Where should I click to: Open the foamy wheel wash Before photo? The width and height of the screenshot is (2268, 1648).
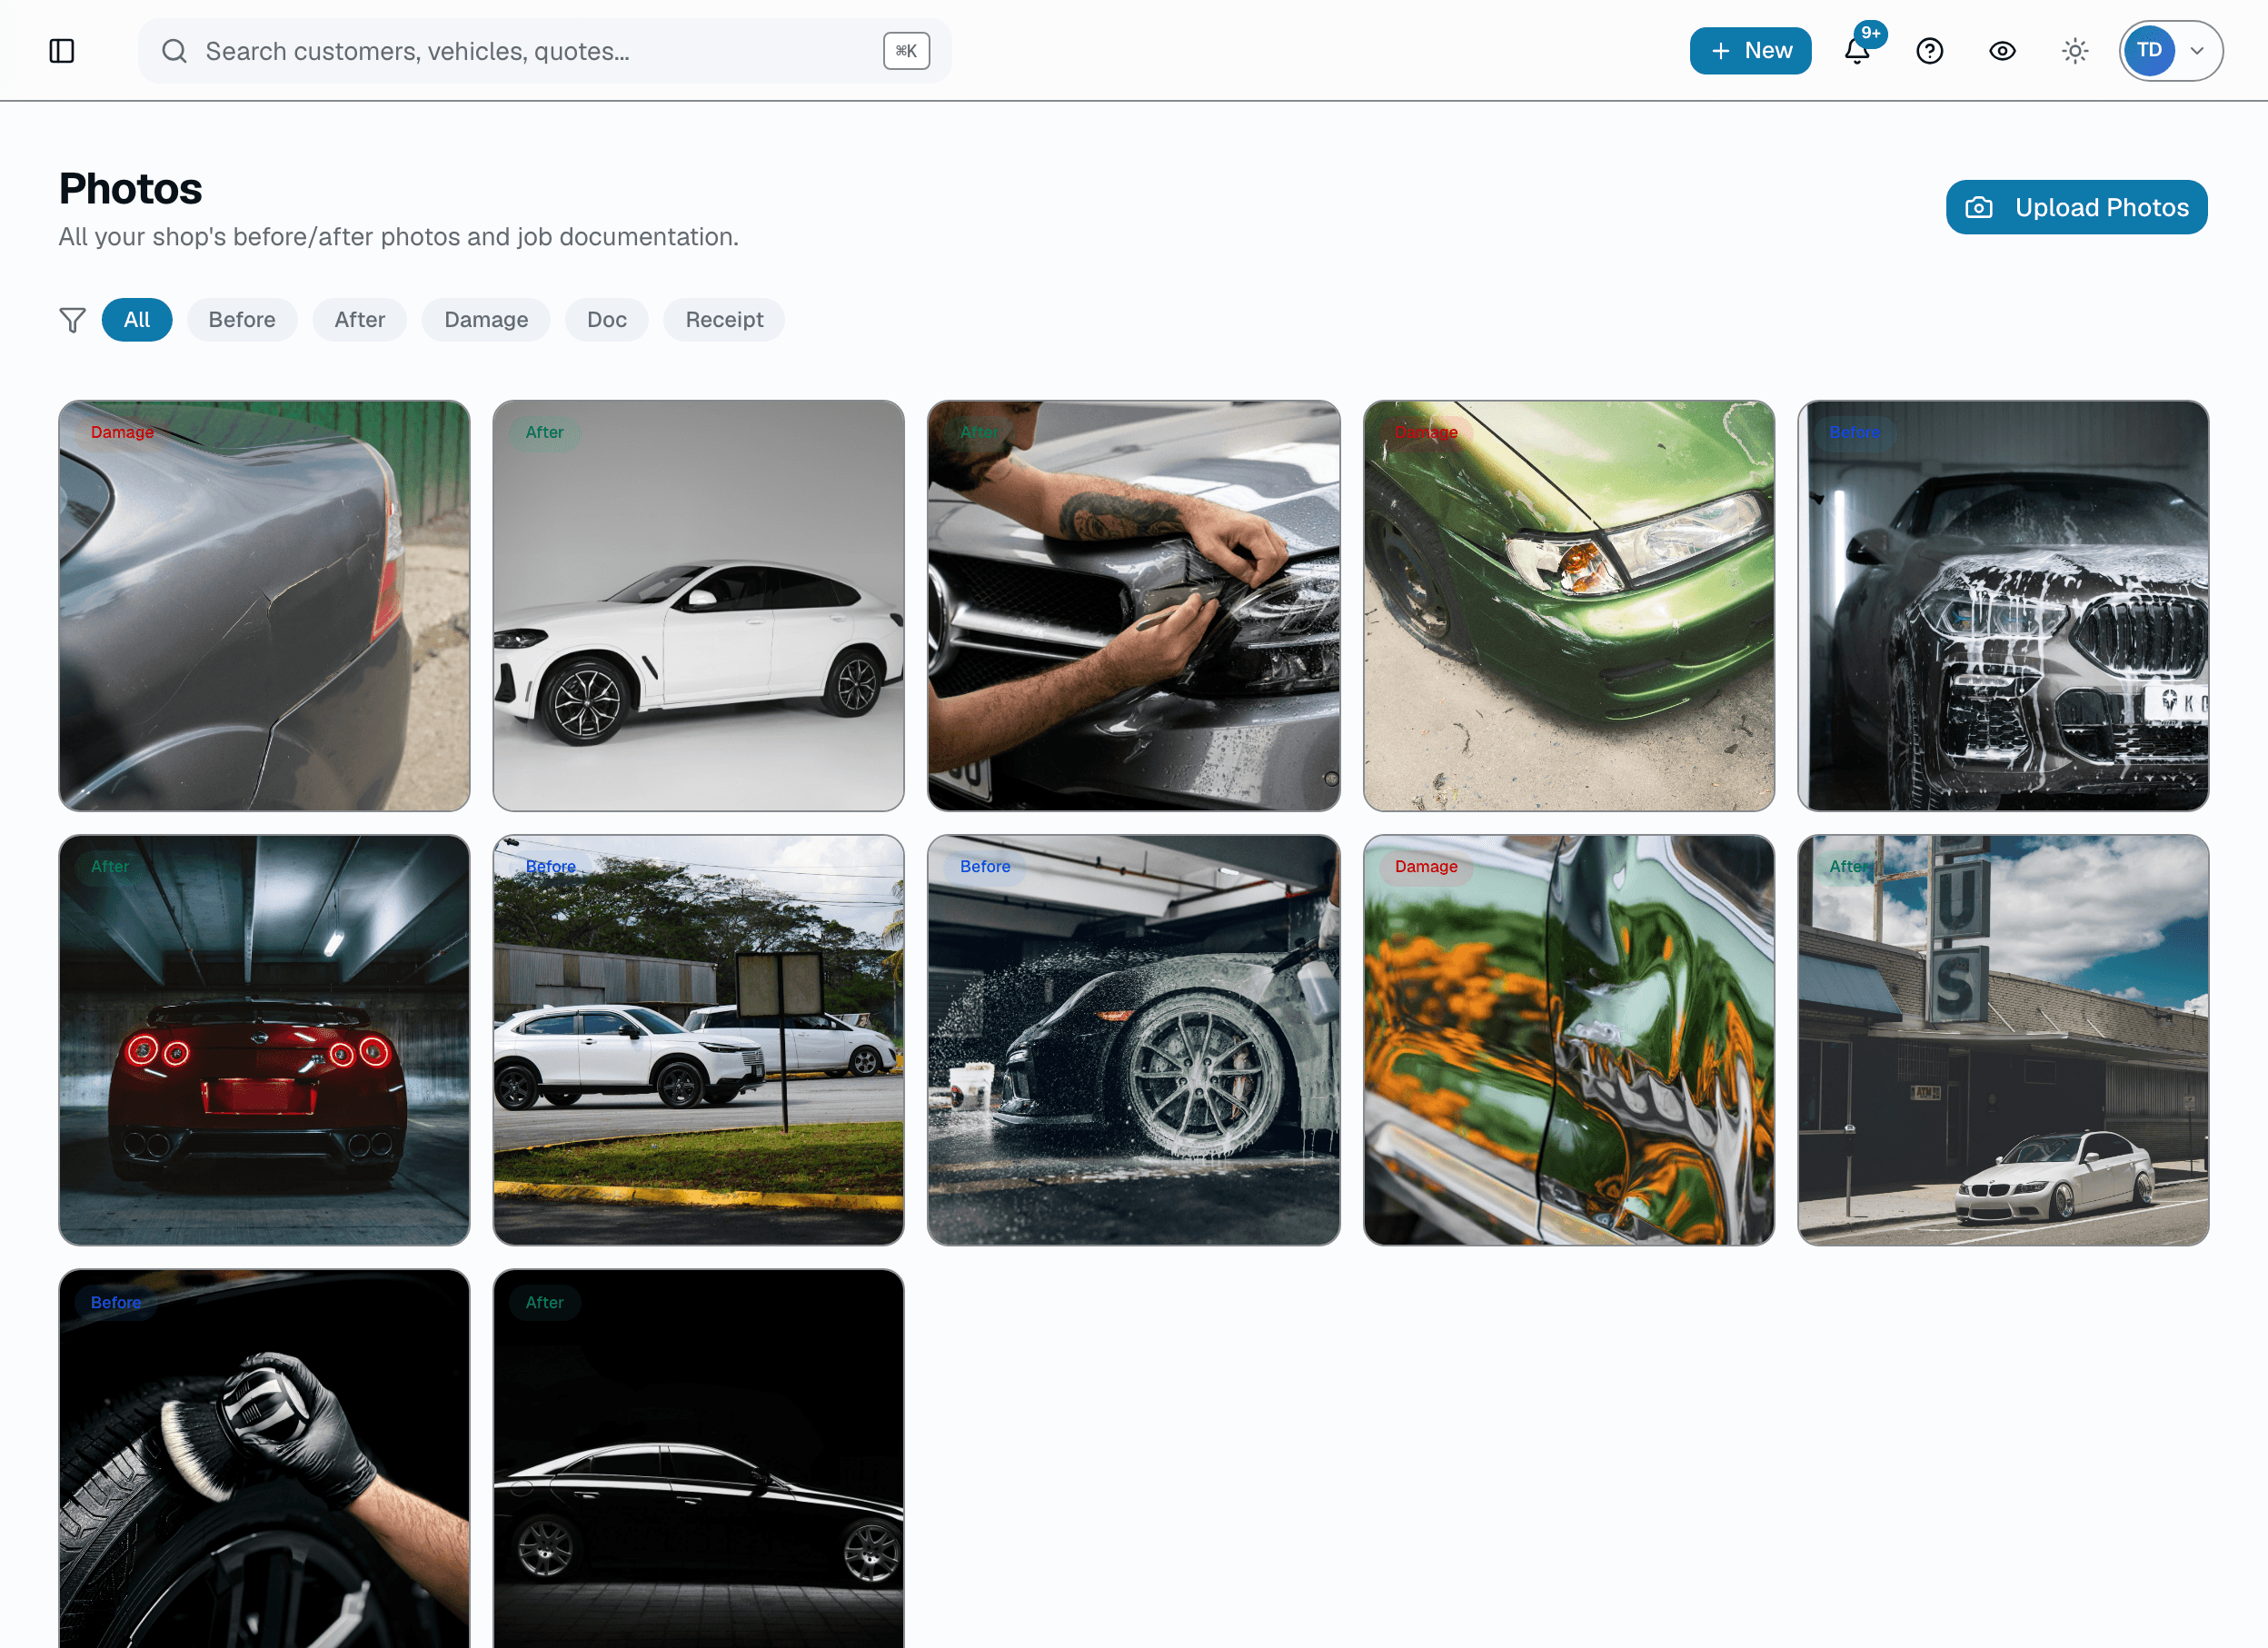[1134, 1040]
